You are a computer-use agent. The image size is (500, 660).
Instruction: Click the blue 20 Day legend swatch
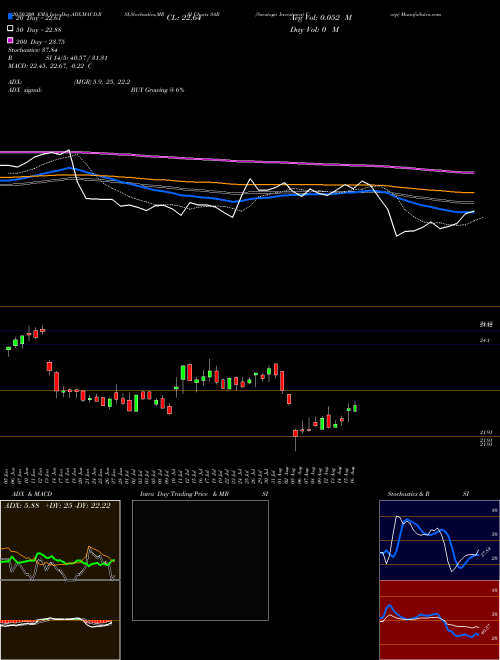[x=10, y=17]
